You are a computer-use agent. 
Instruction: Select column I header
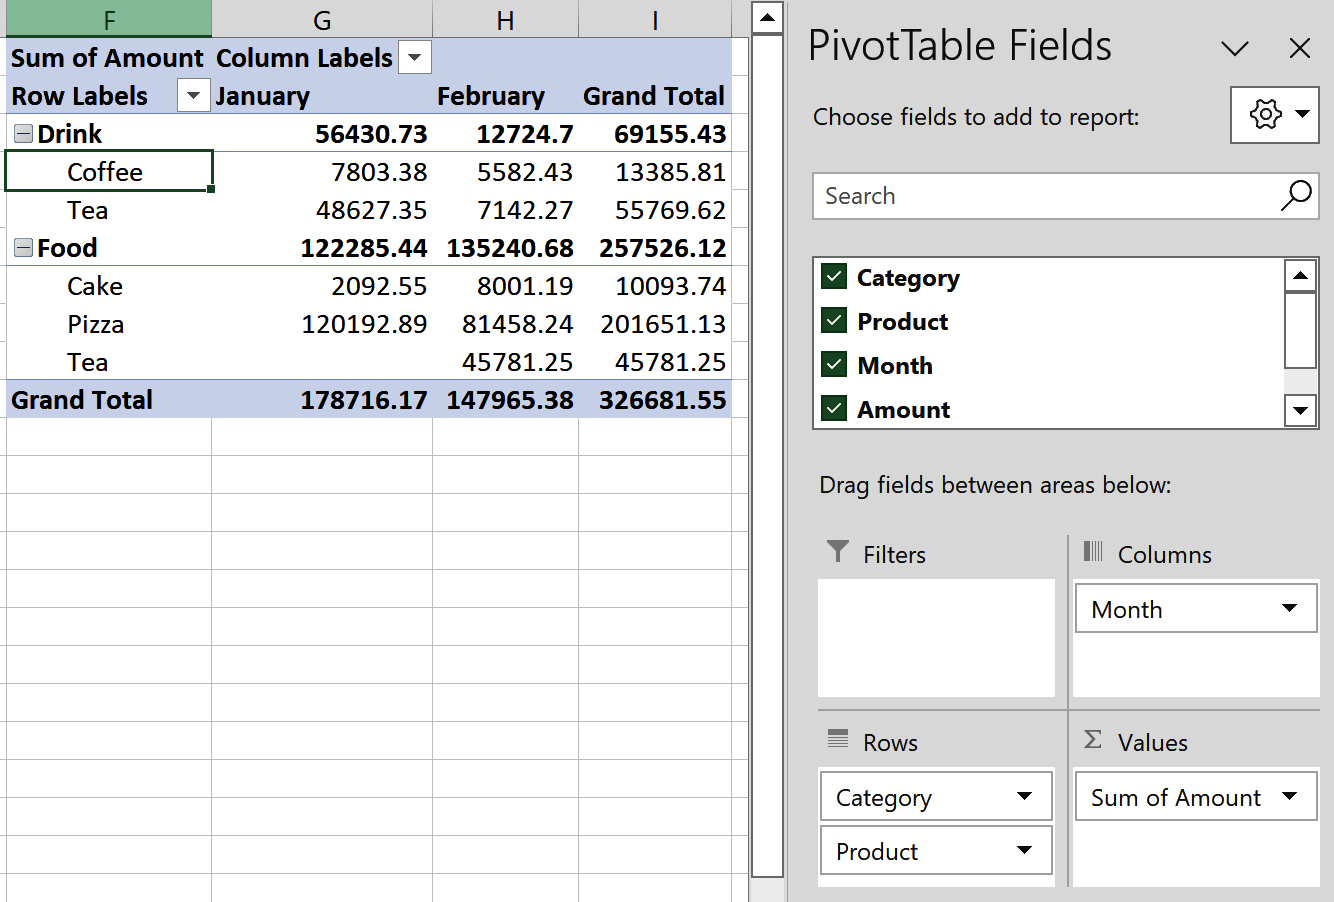tap(655, 19)
